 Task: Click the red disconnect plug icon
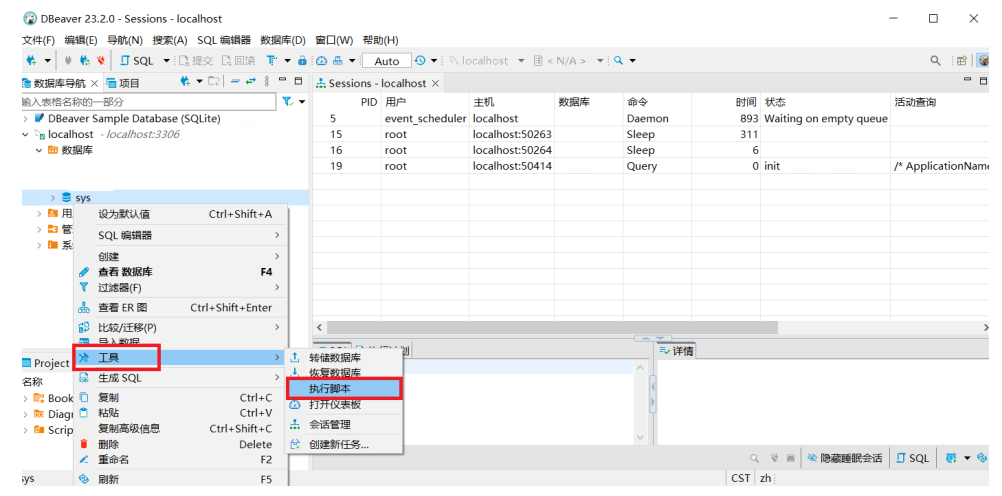[x=100, y=61]
